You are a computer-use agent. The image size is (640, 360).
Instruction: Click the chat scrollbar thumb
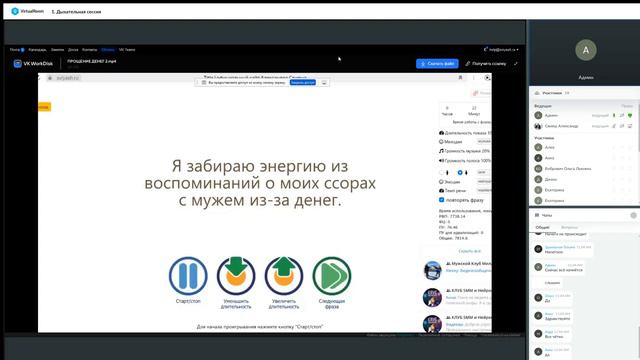[638, 342]
